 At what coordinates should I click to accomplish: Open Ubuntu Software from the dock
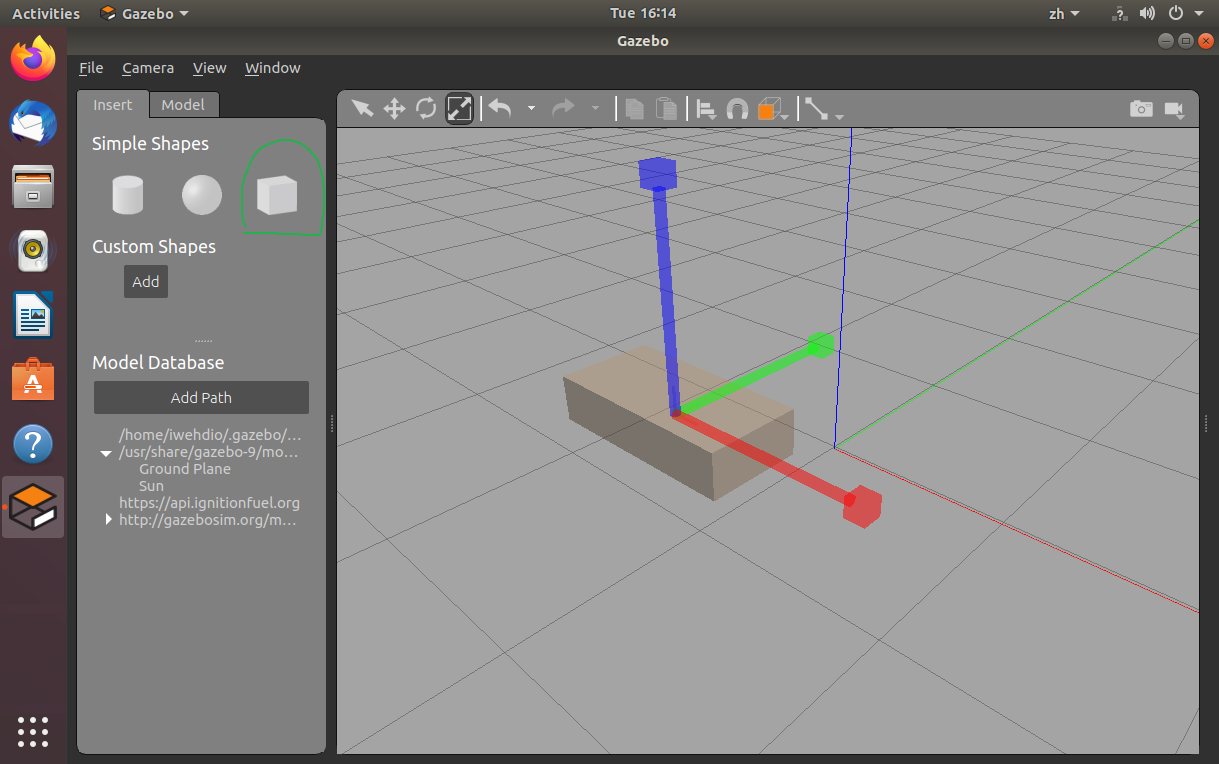pos(33,380)
